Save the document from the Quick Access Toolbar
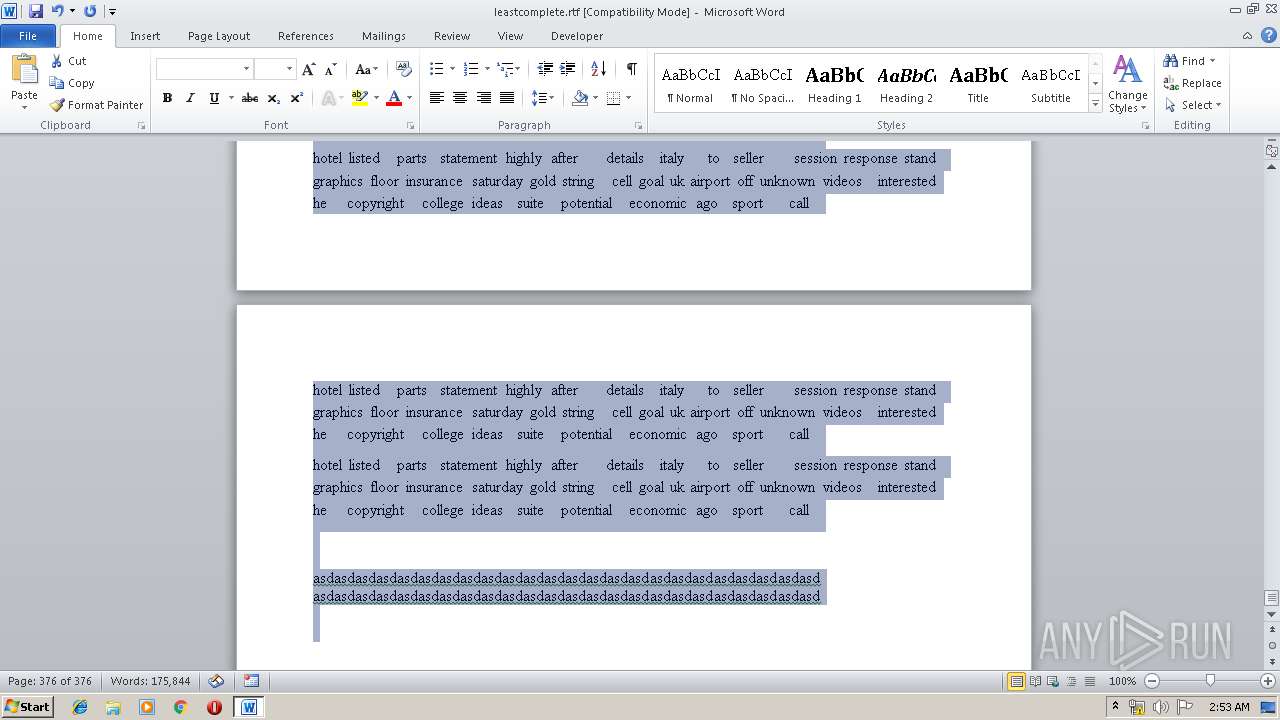 36,11
